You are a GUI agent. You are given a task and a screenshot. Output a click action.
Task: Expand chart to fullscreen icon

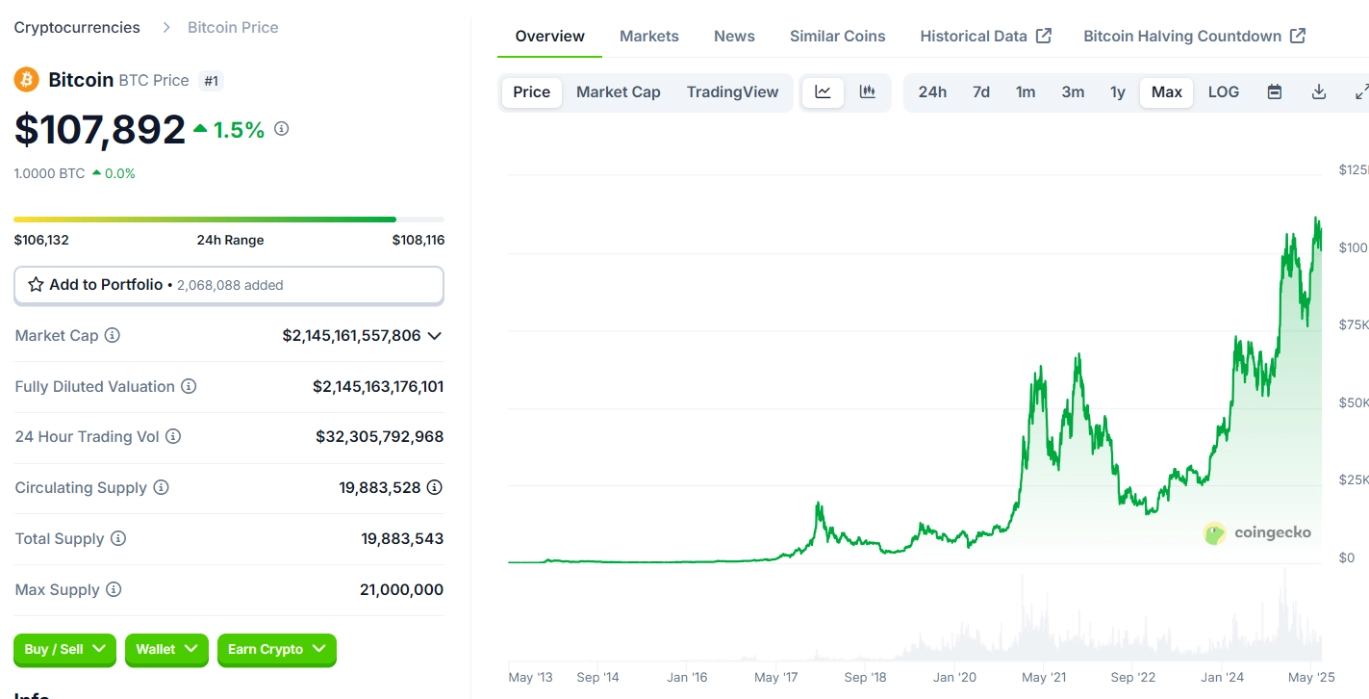[x=1361, y=92]
